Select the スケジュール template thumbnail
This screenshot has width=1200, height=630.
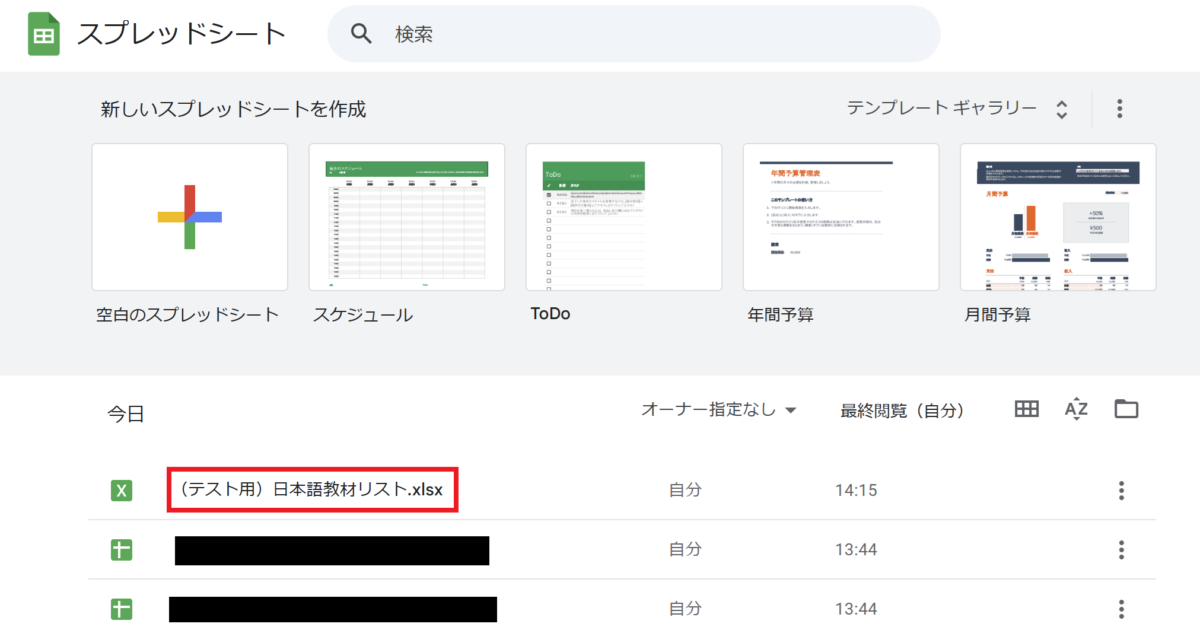pyautogui.click(x=406, y=217)
